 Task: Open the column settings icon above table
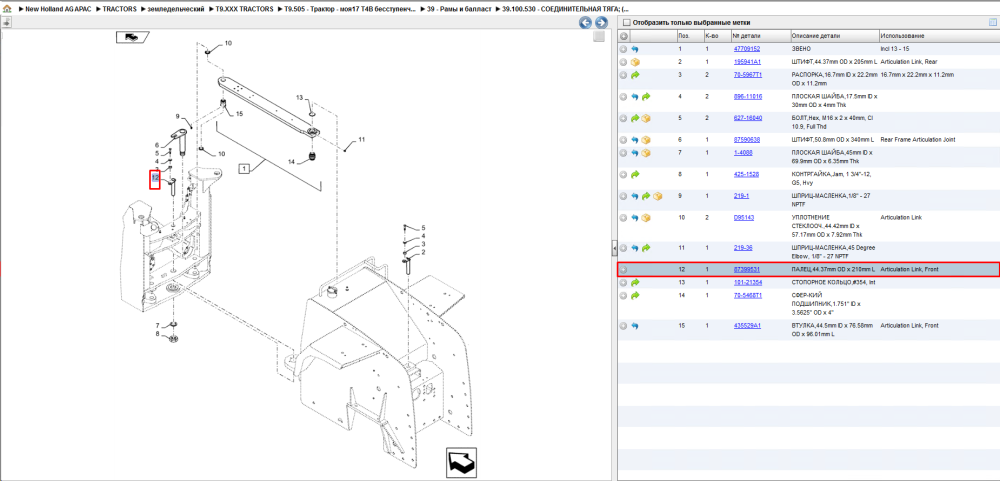[992, 23]
